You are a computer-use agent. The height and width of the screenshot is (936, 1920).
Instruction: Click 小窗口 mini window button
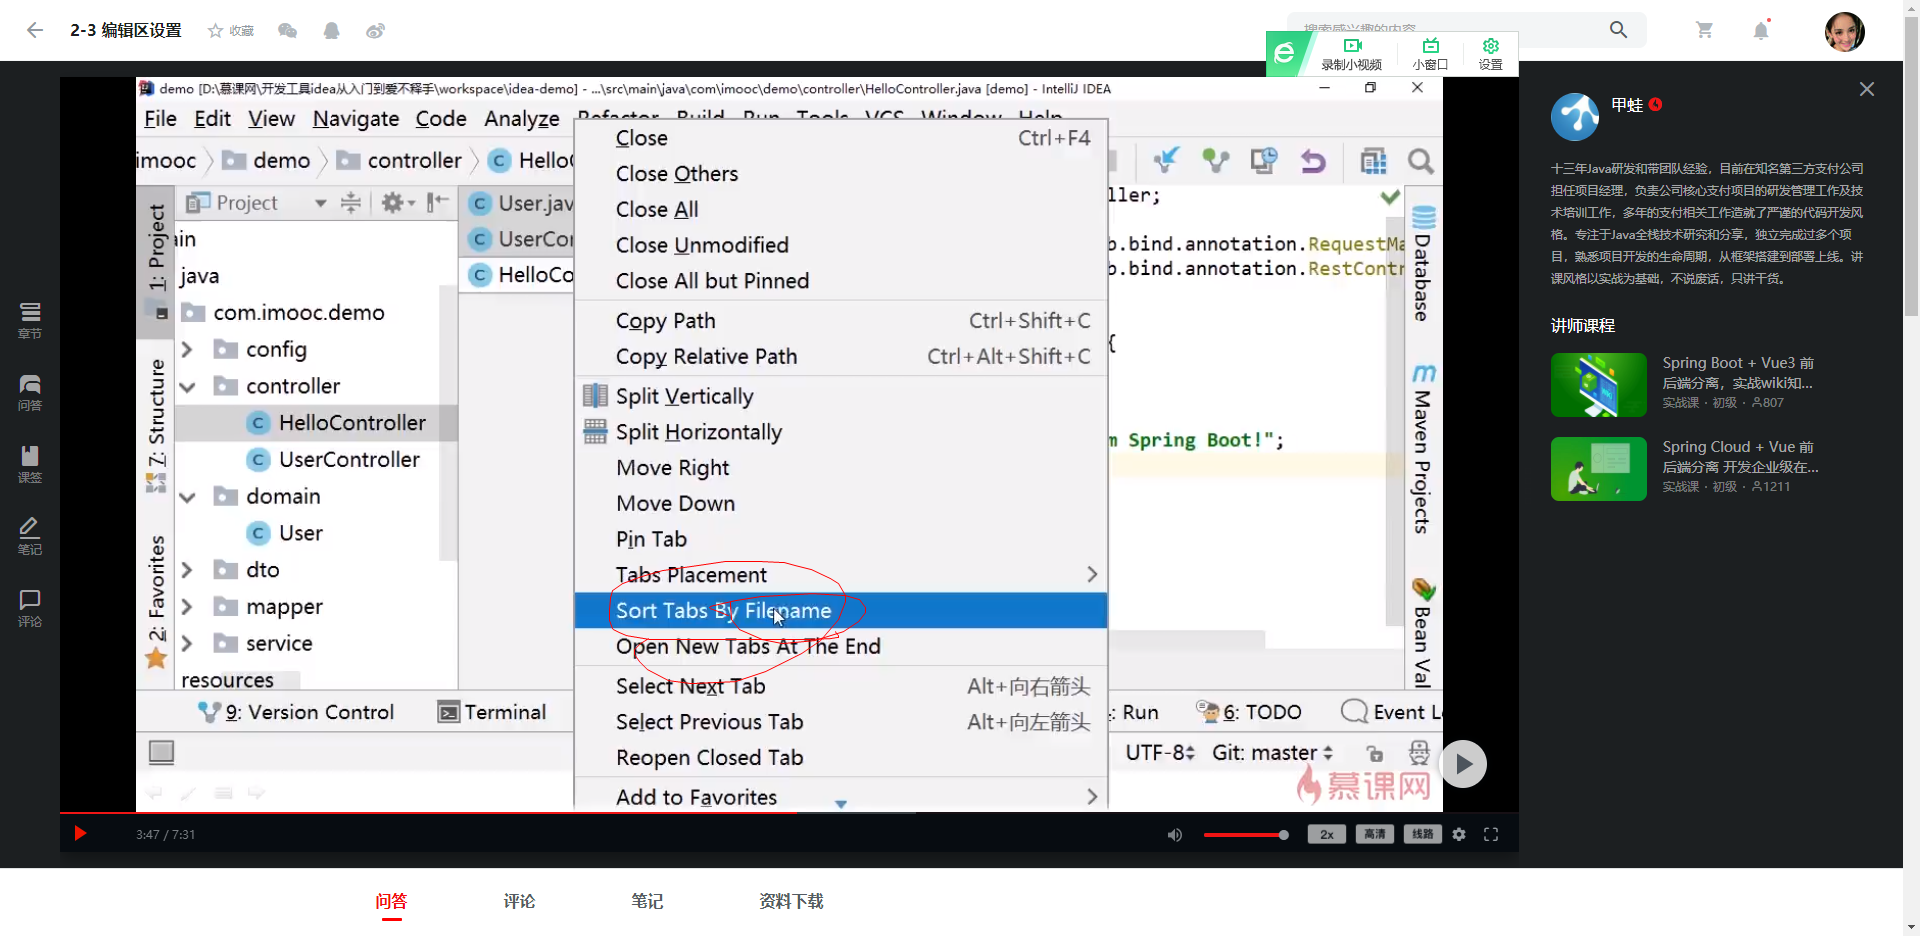pyautogui.click(x=1430, y=54)
